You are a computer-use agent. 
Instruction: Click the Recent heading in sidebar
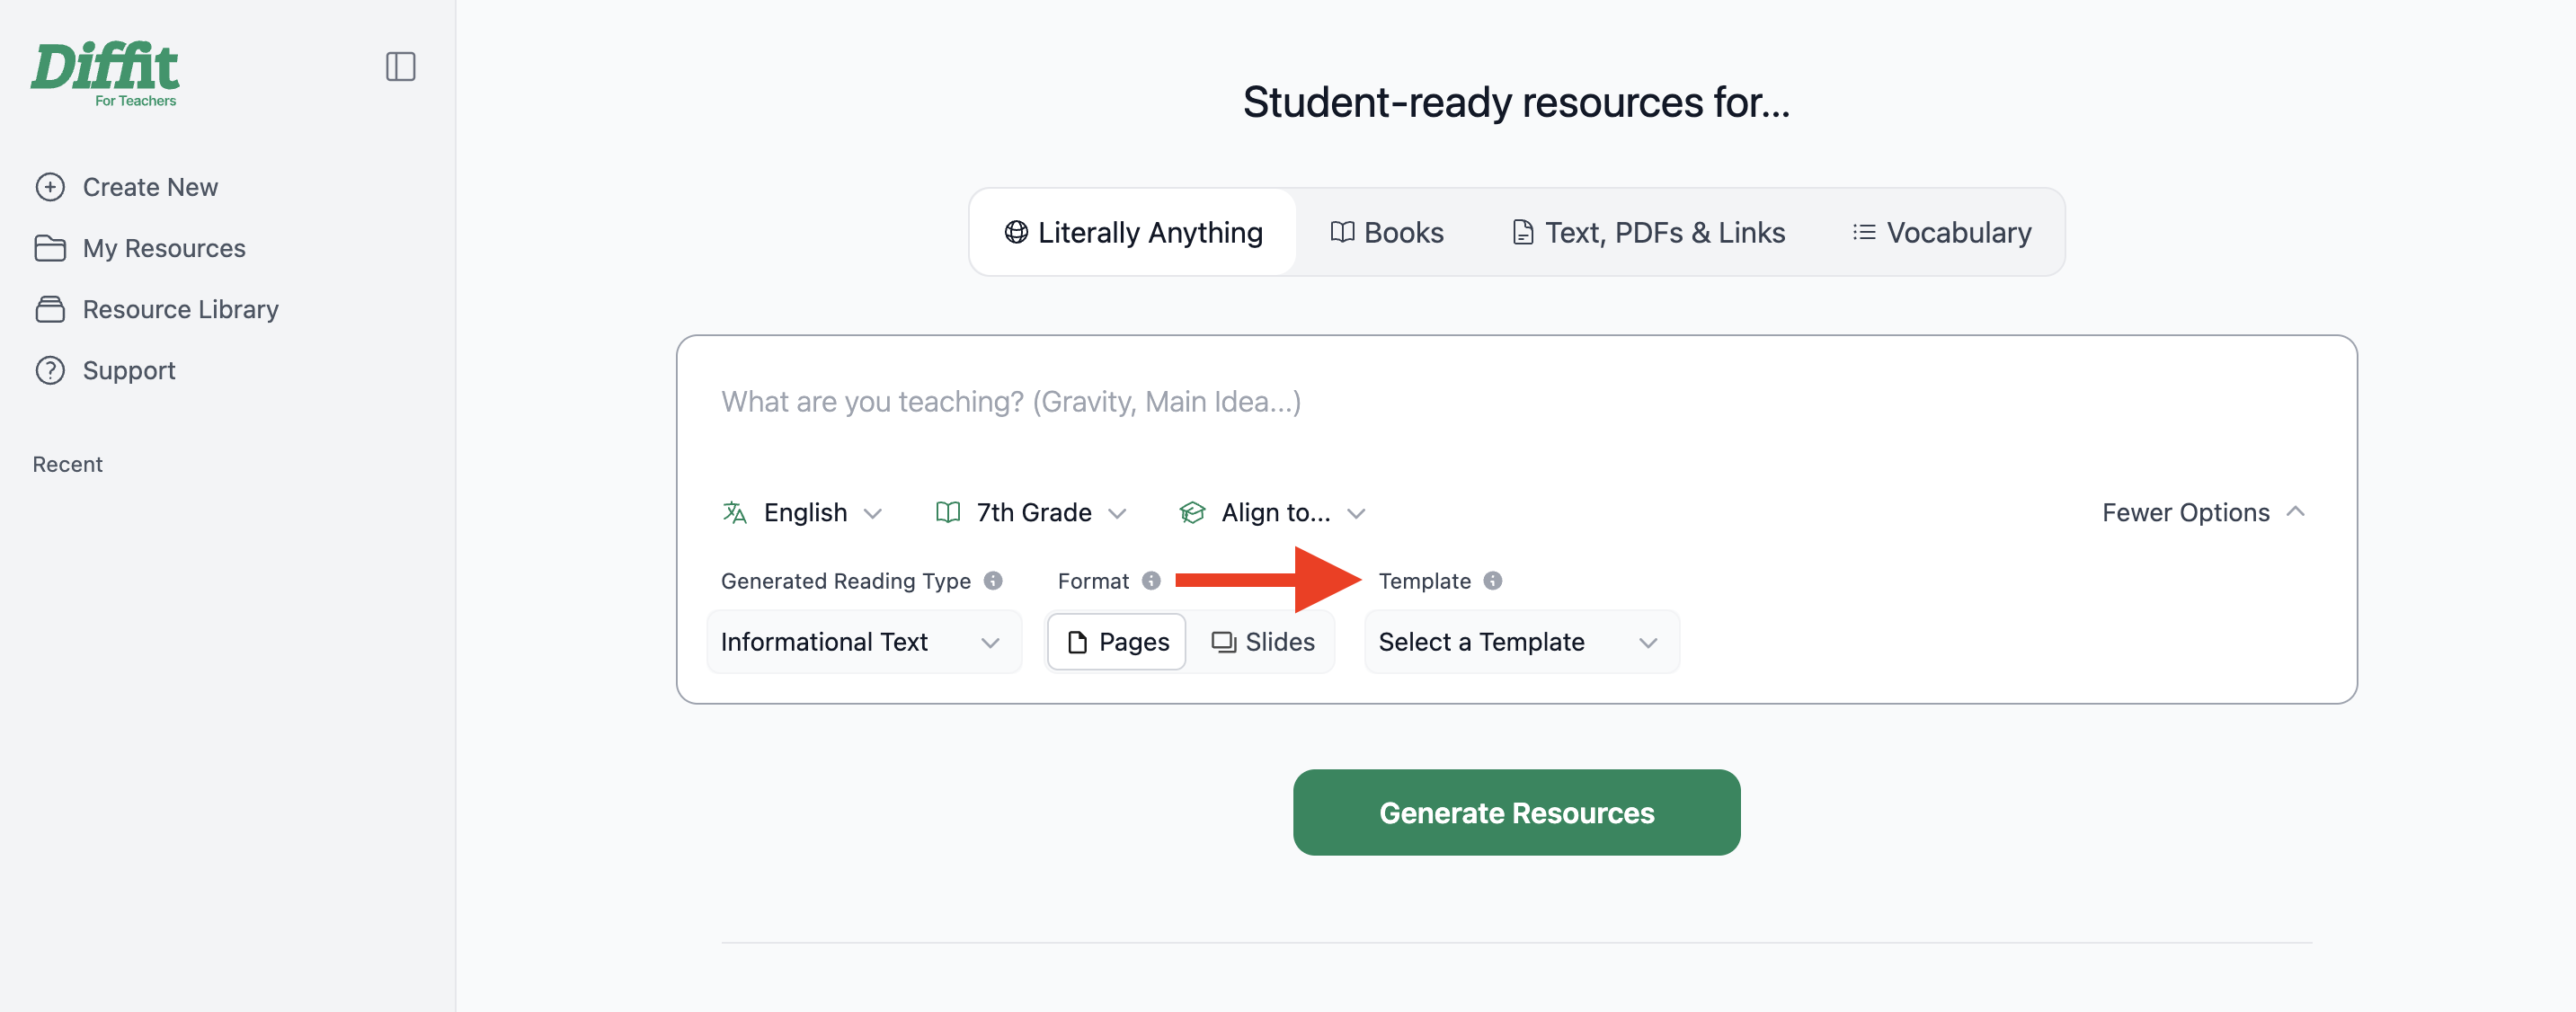point(68,464)
